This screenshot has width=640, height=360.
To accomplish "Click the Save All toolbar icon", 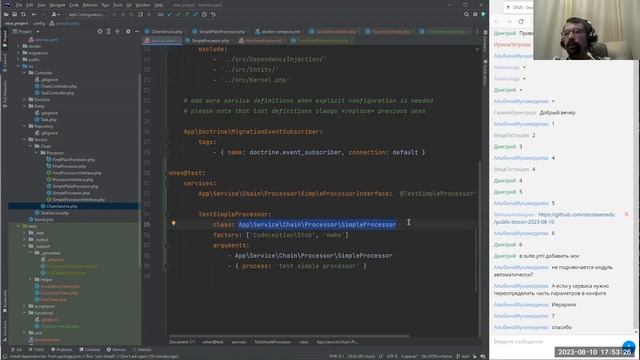I will click(14, 14).
